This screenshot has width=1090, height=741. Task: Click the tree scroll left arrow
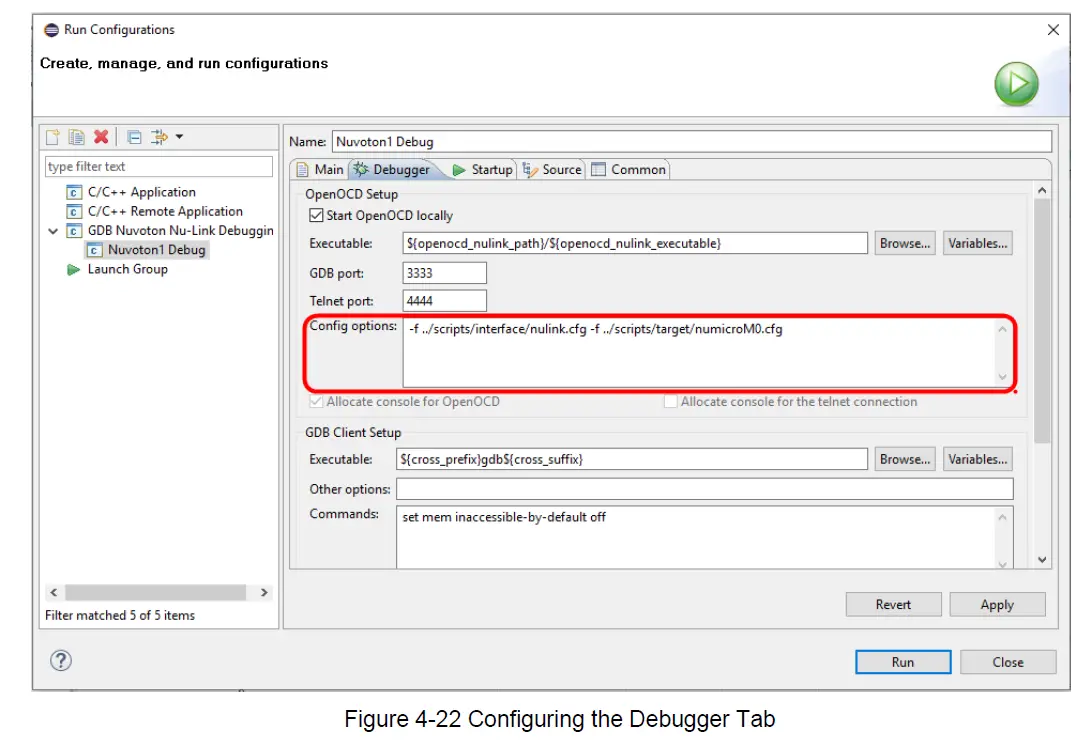(54, 592)
